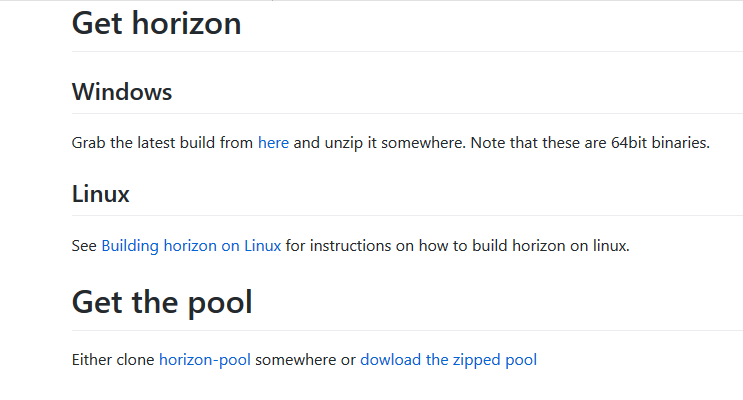Select the "Windows" section heading
Screen dimensions: 743x400
click(x=122, y=92)
